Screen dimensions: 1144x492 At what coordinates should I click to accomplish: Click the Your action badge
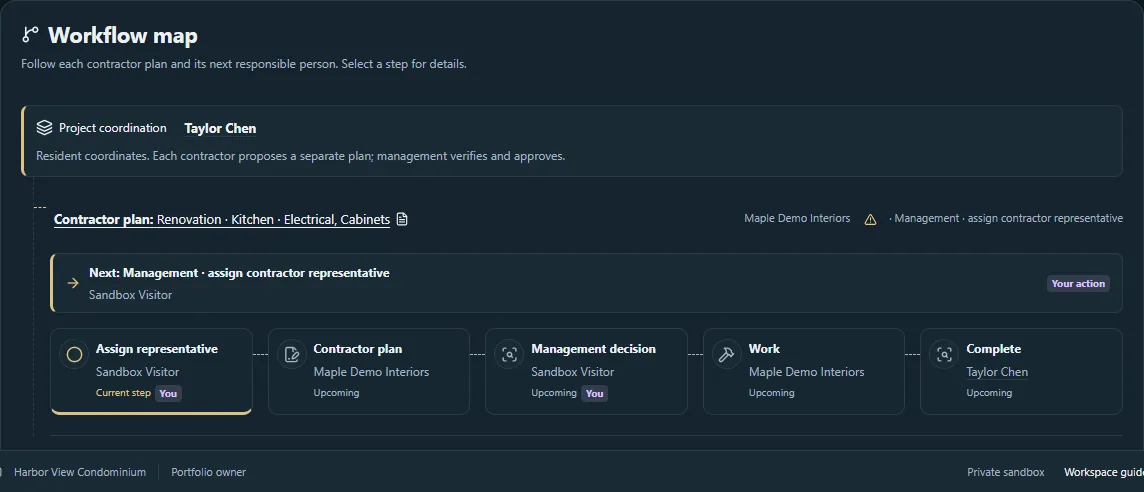[x=1078, y=283]
